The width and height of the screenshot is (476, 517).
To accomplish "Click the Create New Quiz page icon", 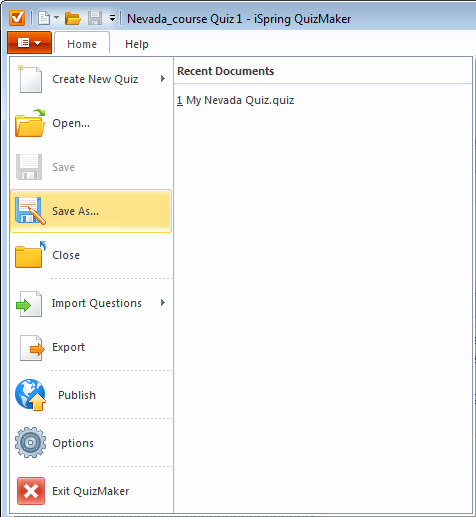I will coord(30,79).
